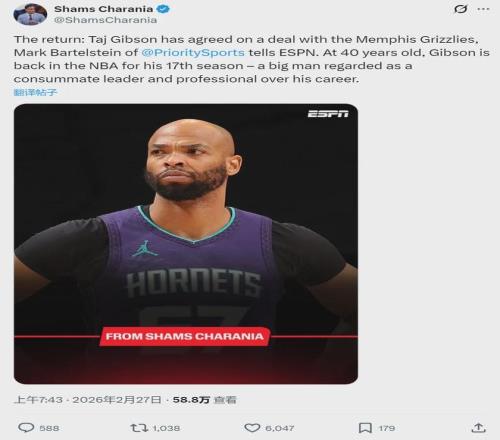
Task: Click the Shams Charania display name
Action: pos(103,9)
